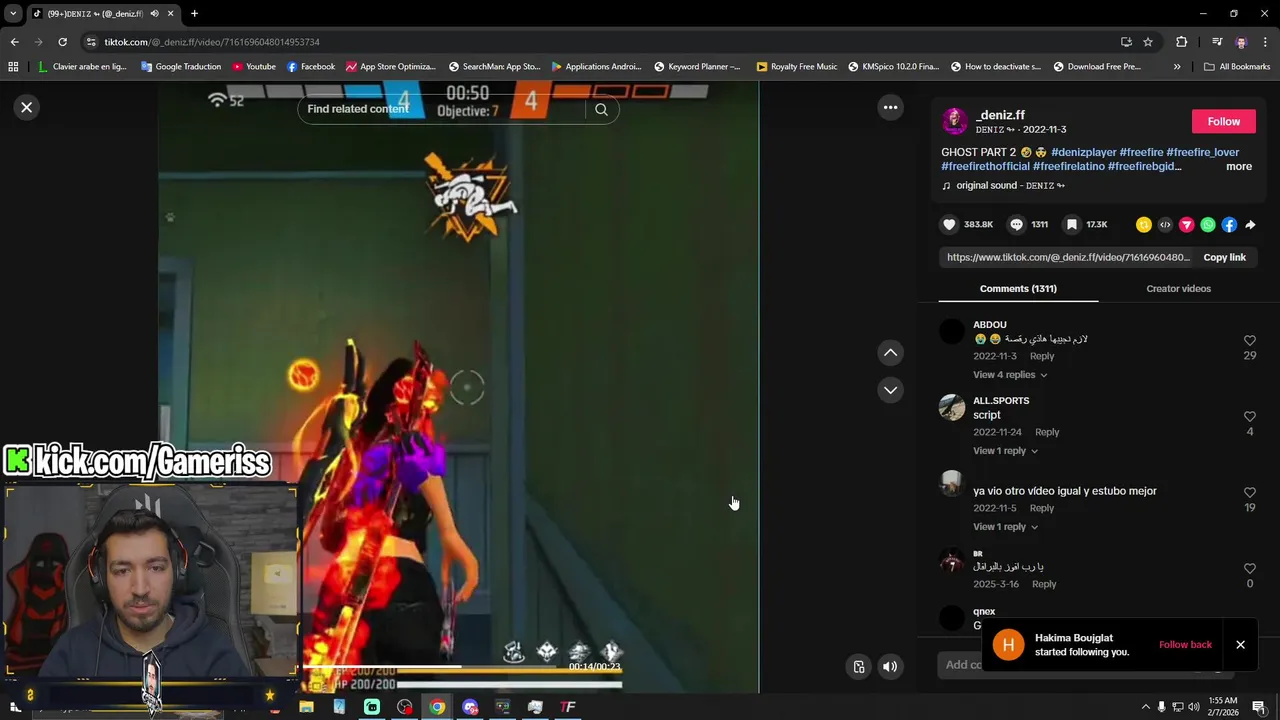Like ABDOU's comment
The height and width of the screenshot is (720, 1280).
1249,341
